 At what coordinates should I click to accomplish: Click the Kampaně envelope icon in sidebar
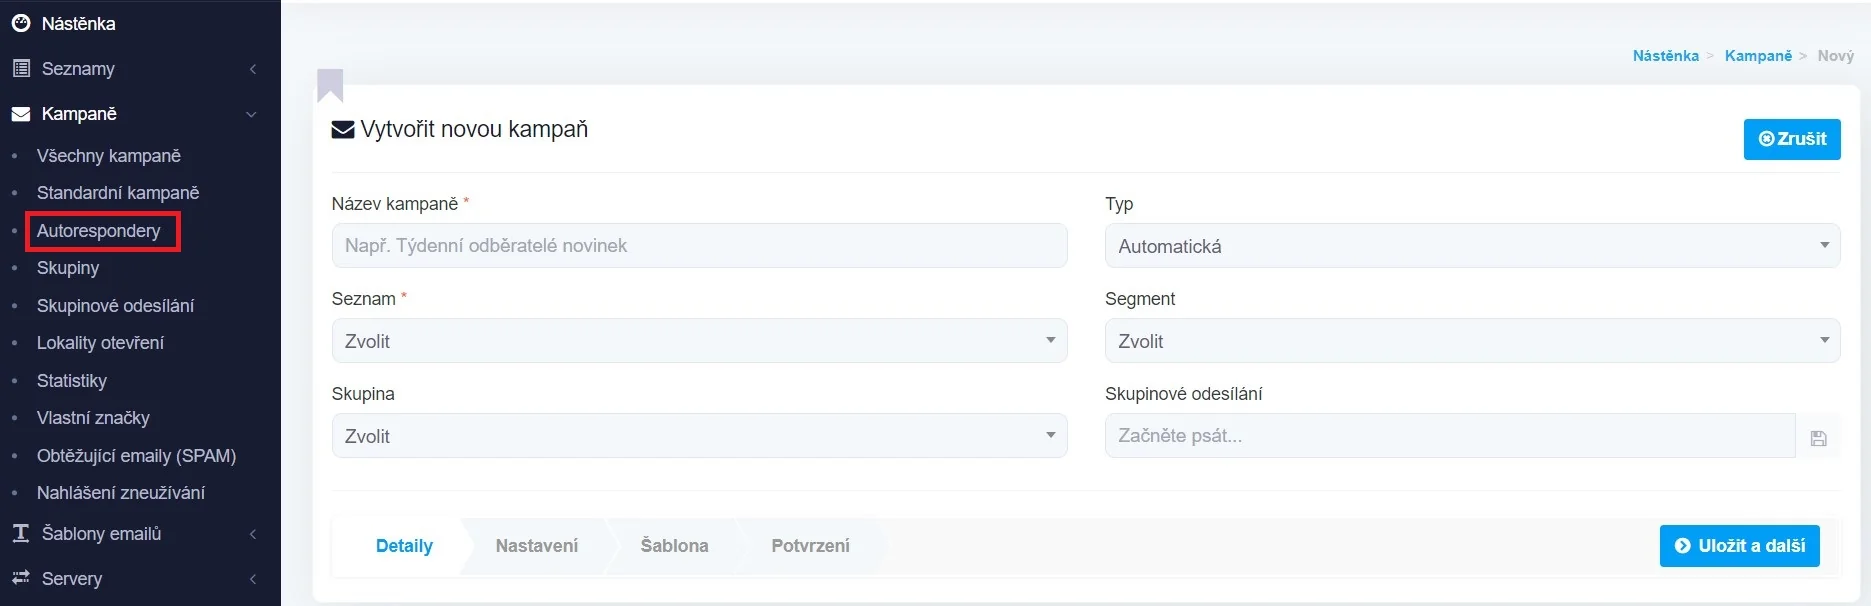click(20, 114)
